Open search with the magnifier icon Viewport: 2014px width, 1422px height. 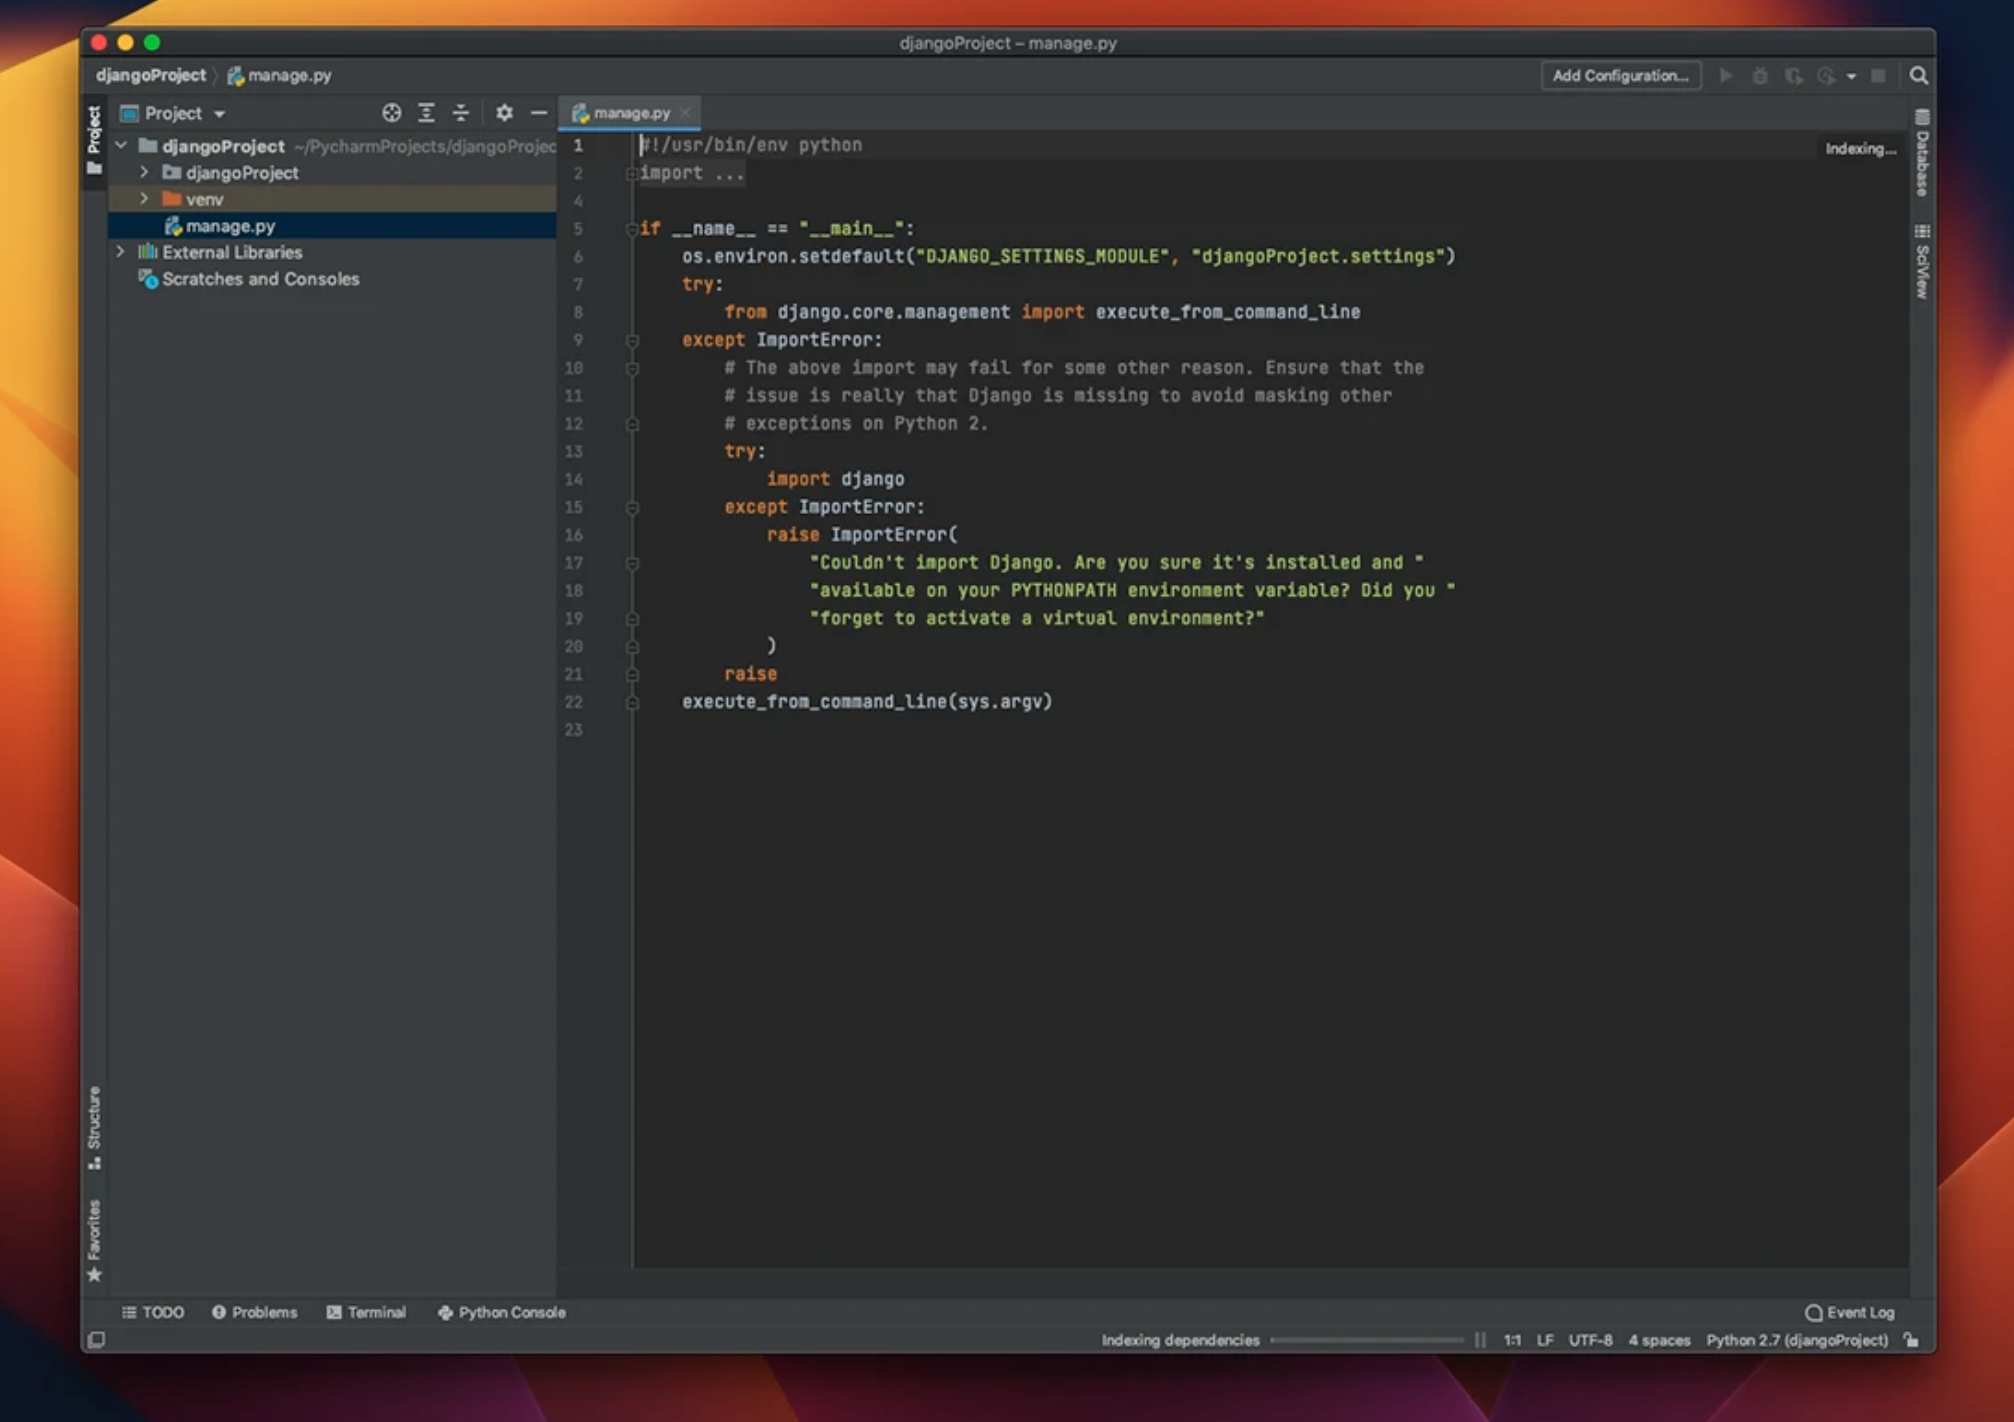(x=1918, y=75)
